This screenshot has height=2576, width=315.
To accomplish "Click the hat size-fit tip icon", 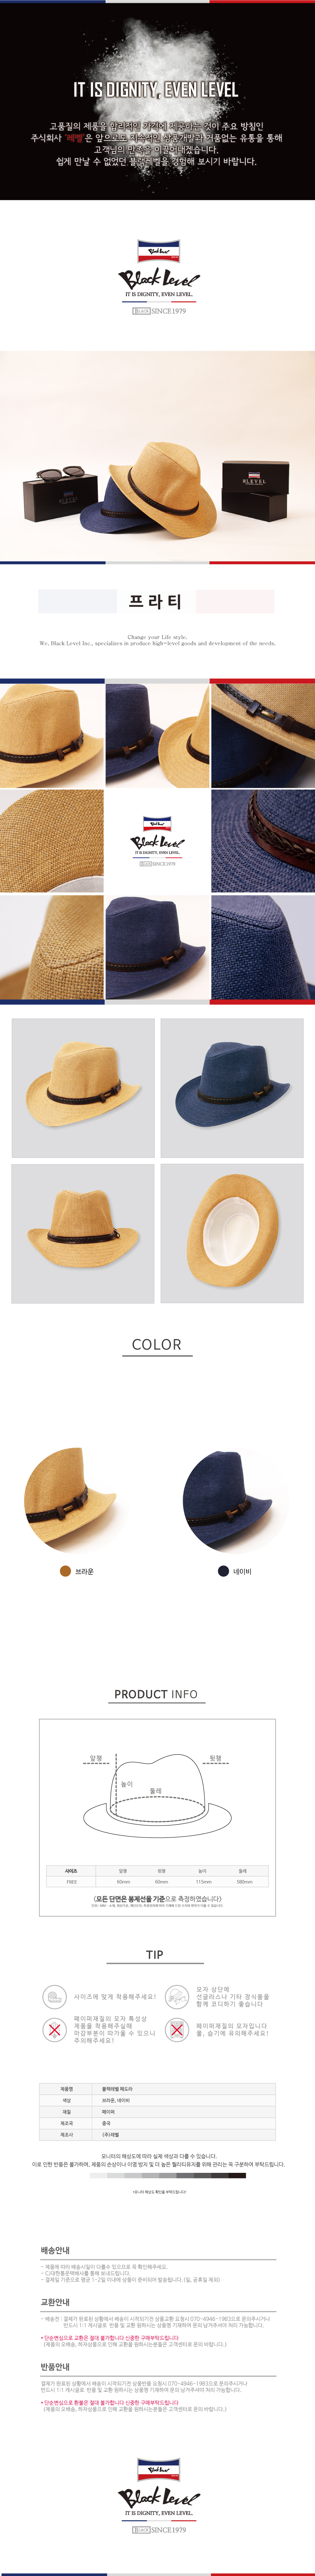I will (55, 1997).
